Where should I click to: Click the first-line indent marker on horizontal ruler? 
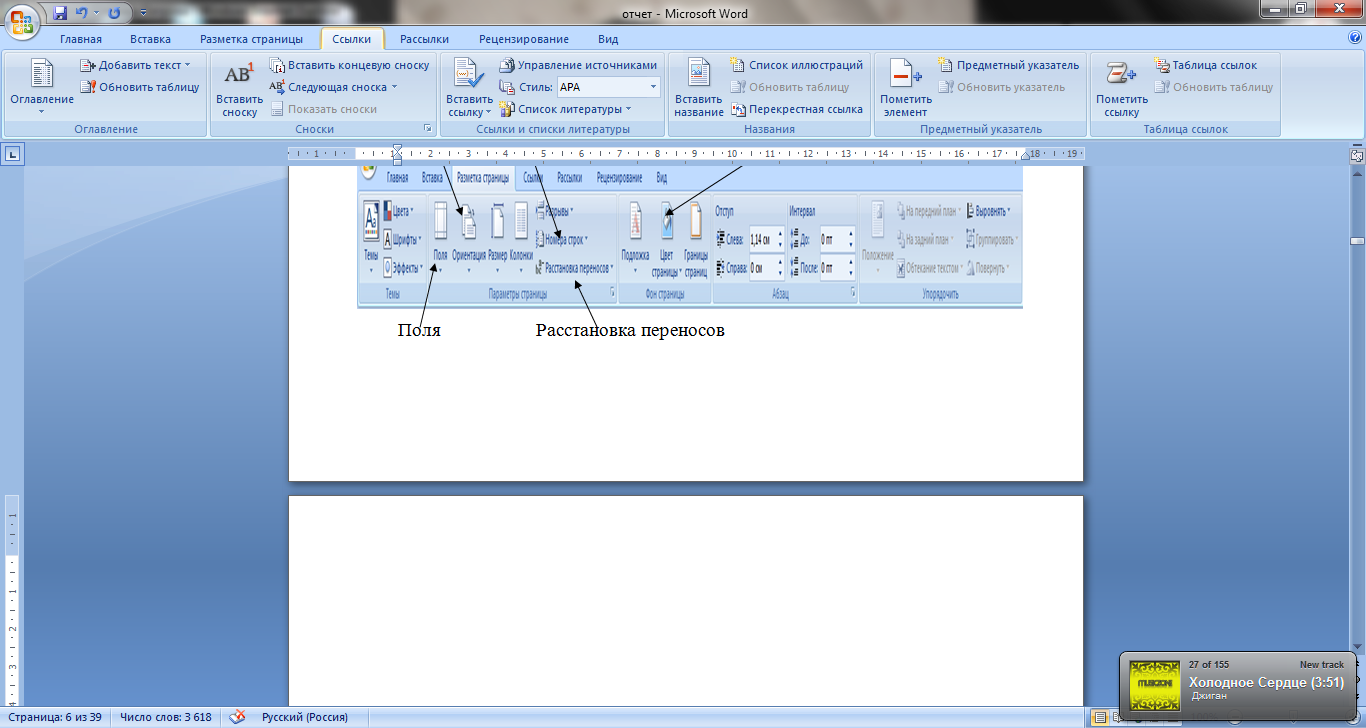tap(397, 149)
